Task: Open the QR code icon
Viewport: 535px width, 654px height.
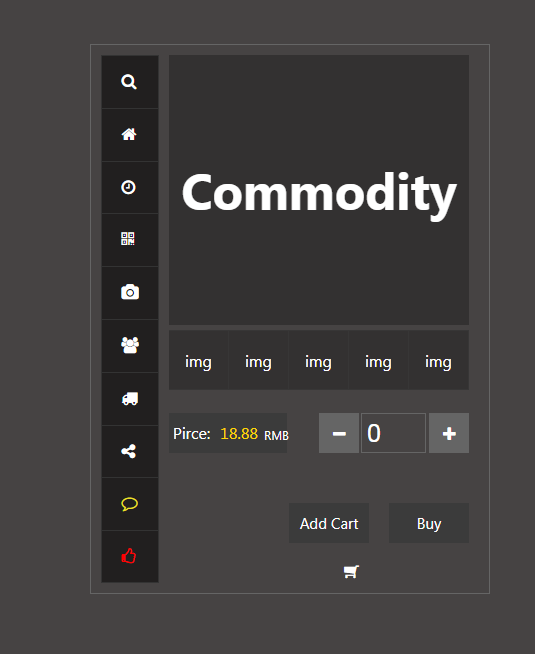Action: point(128,239)
